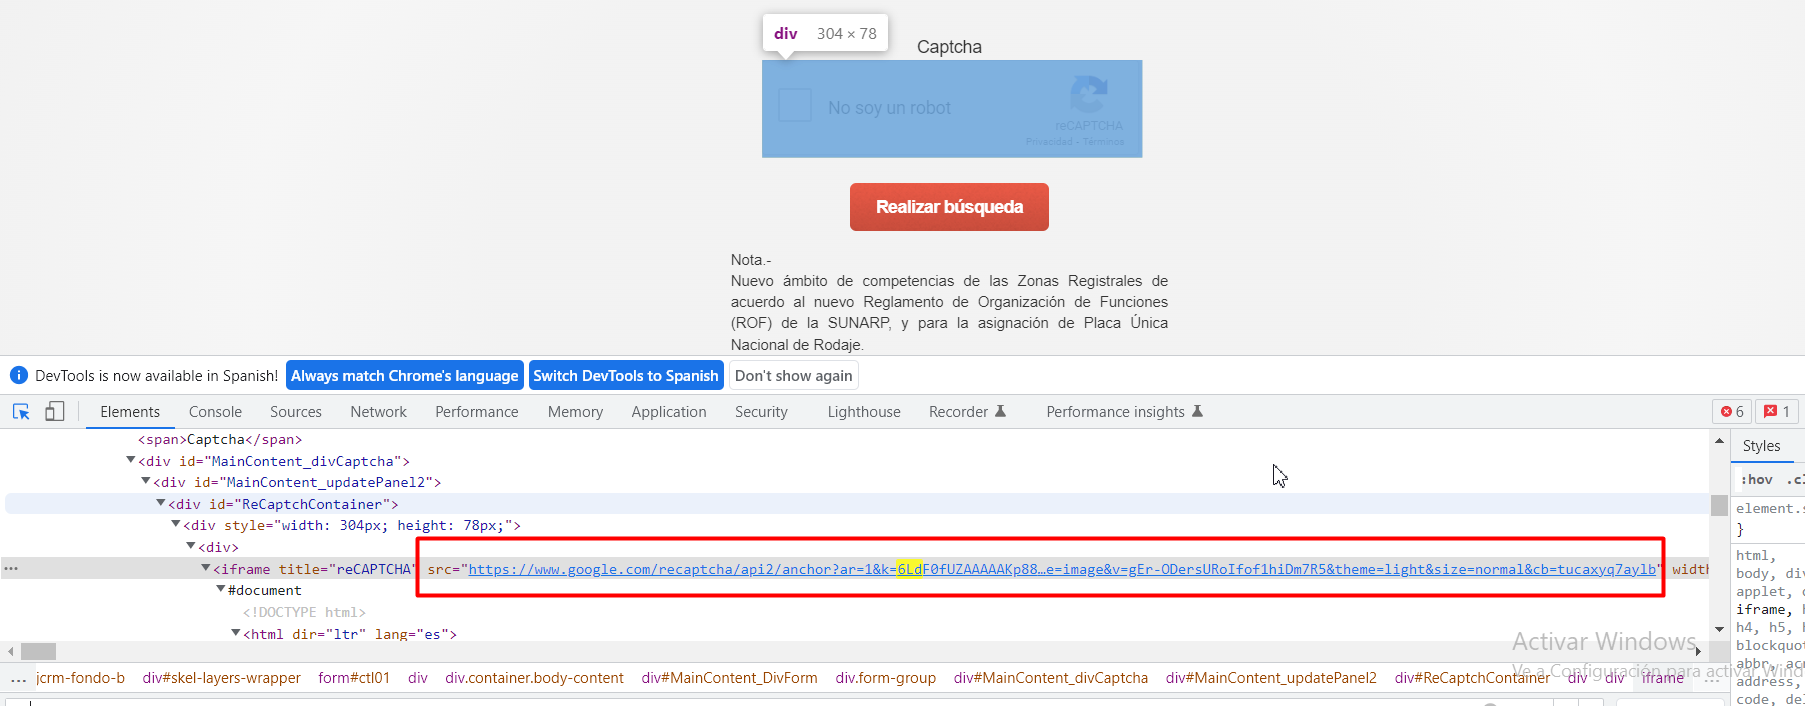Collapse the reCAPTCHA iframe node

tap(205, 569)
